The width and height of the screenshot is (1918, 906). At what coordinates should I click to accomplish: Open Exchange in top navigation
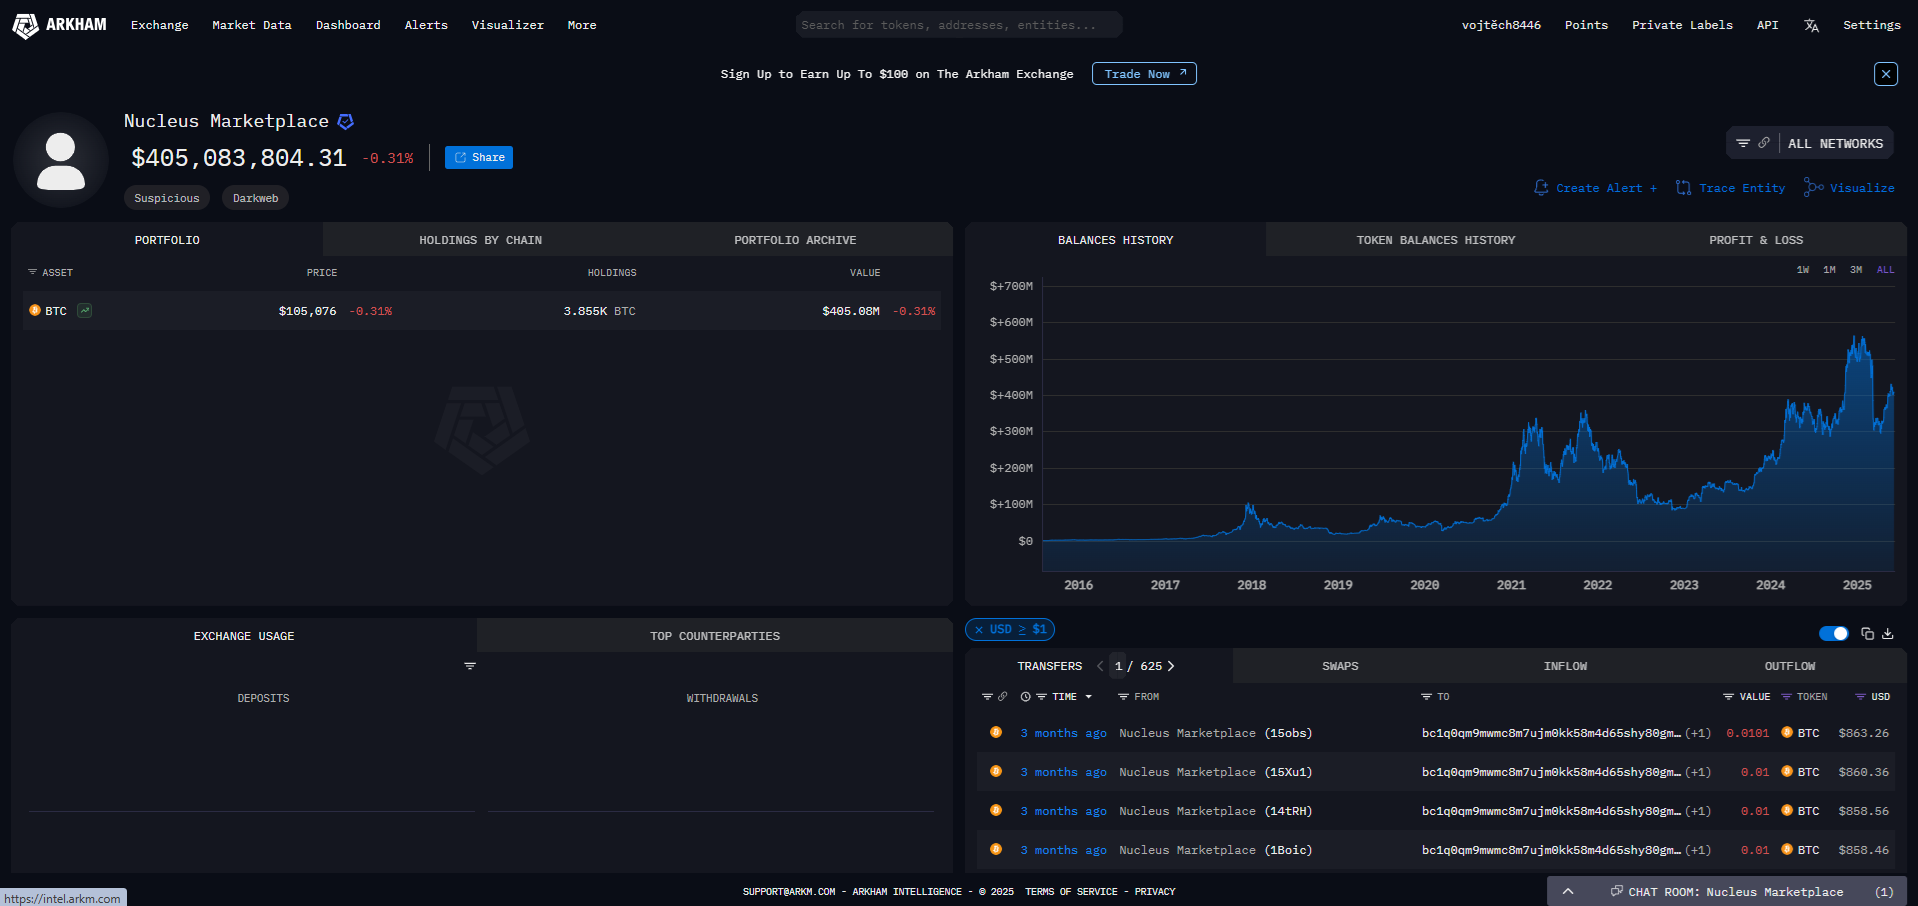click(x=160, y=25)
